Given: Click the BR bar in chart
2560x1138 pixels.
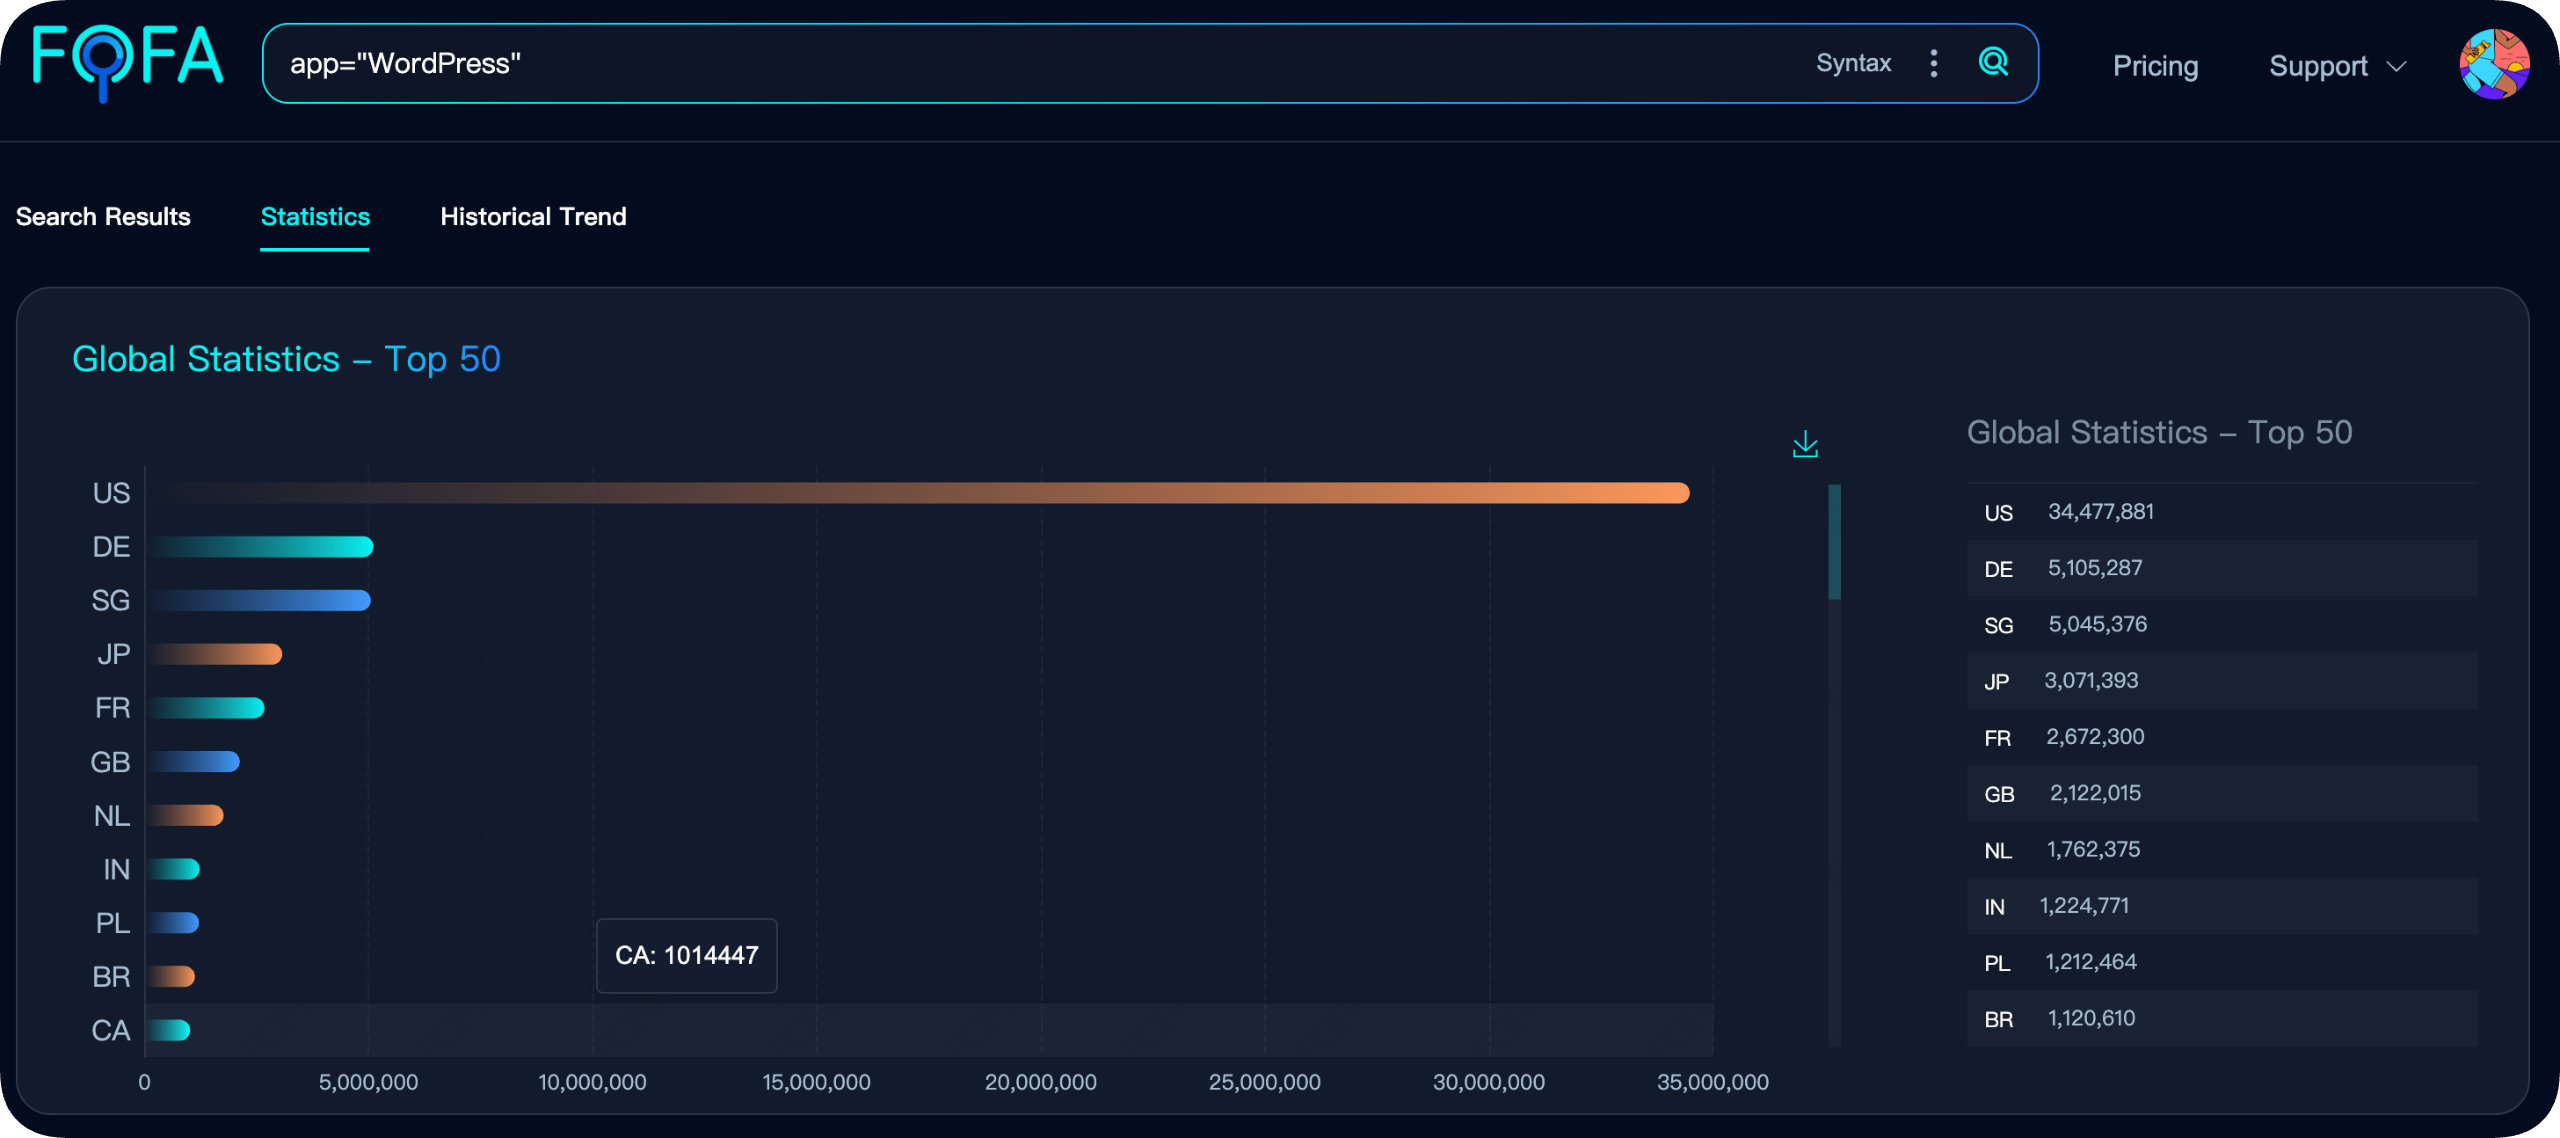Looking at the screenshot, I should pyautogui.click(x=171, y=976).
